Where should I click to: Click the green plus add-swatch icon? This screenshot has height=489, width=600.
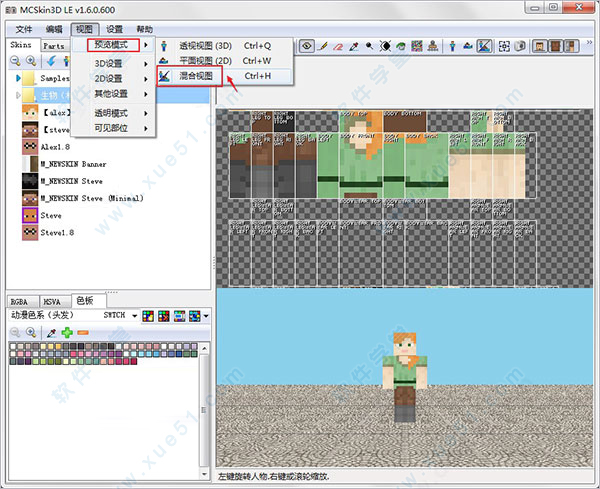(66, 331)
